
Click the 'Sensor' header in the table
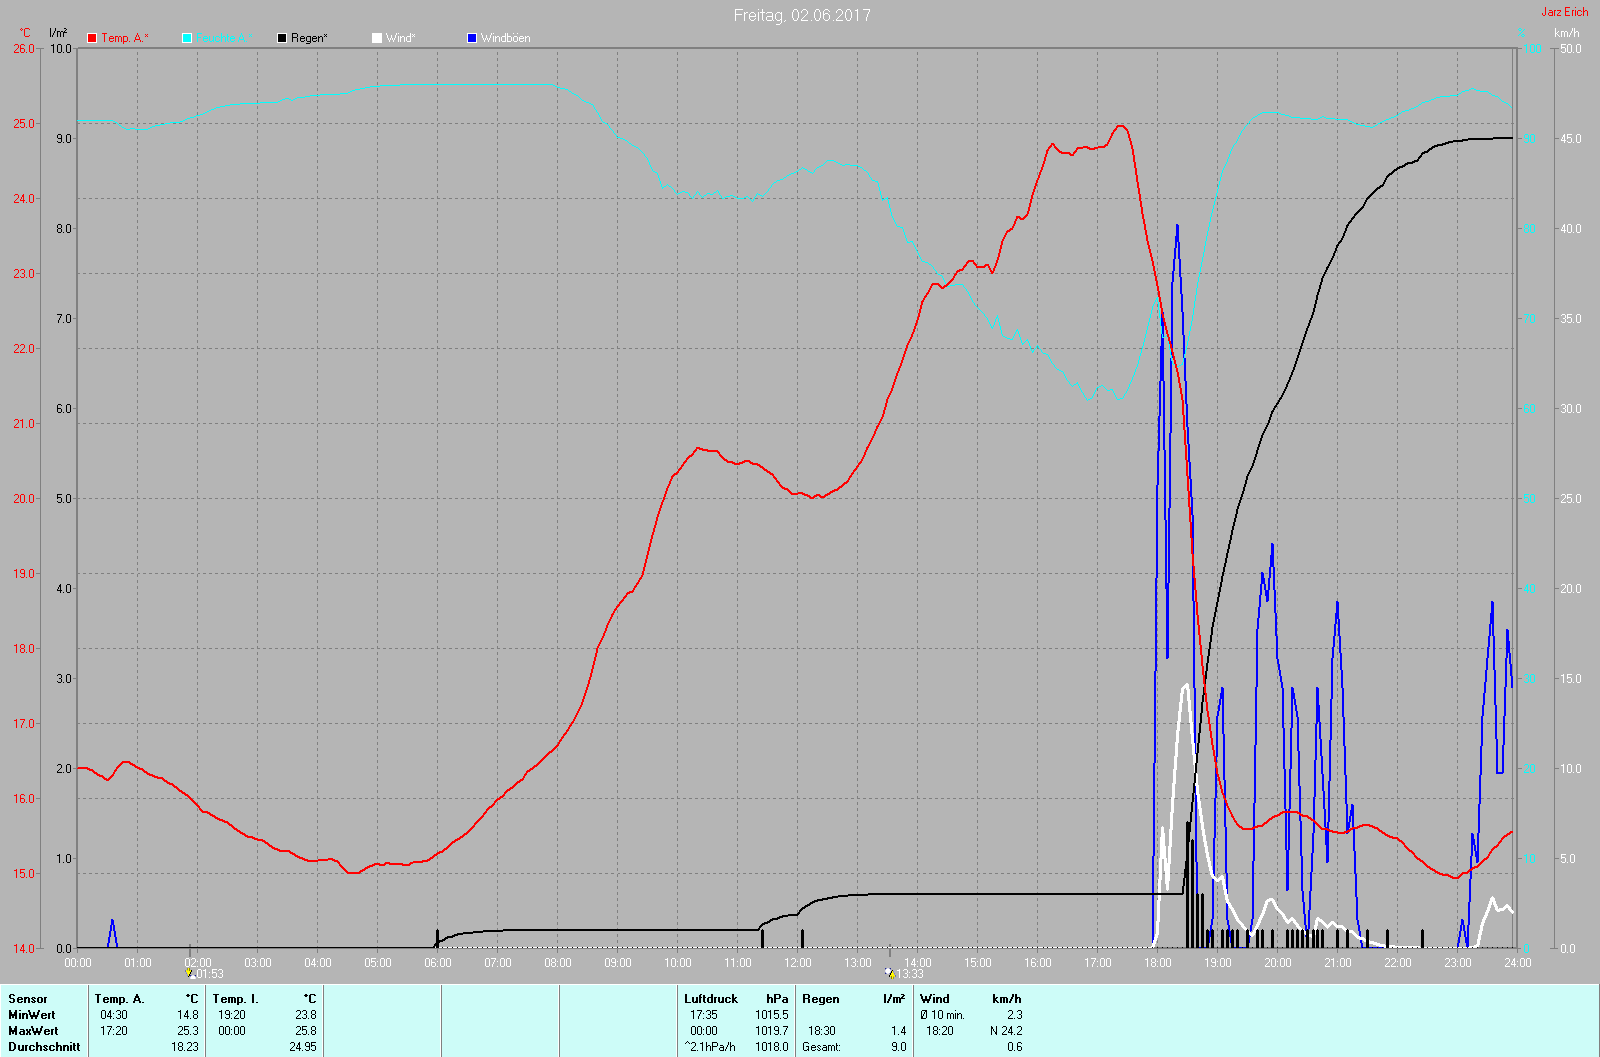(28, 999)
